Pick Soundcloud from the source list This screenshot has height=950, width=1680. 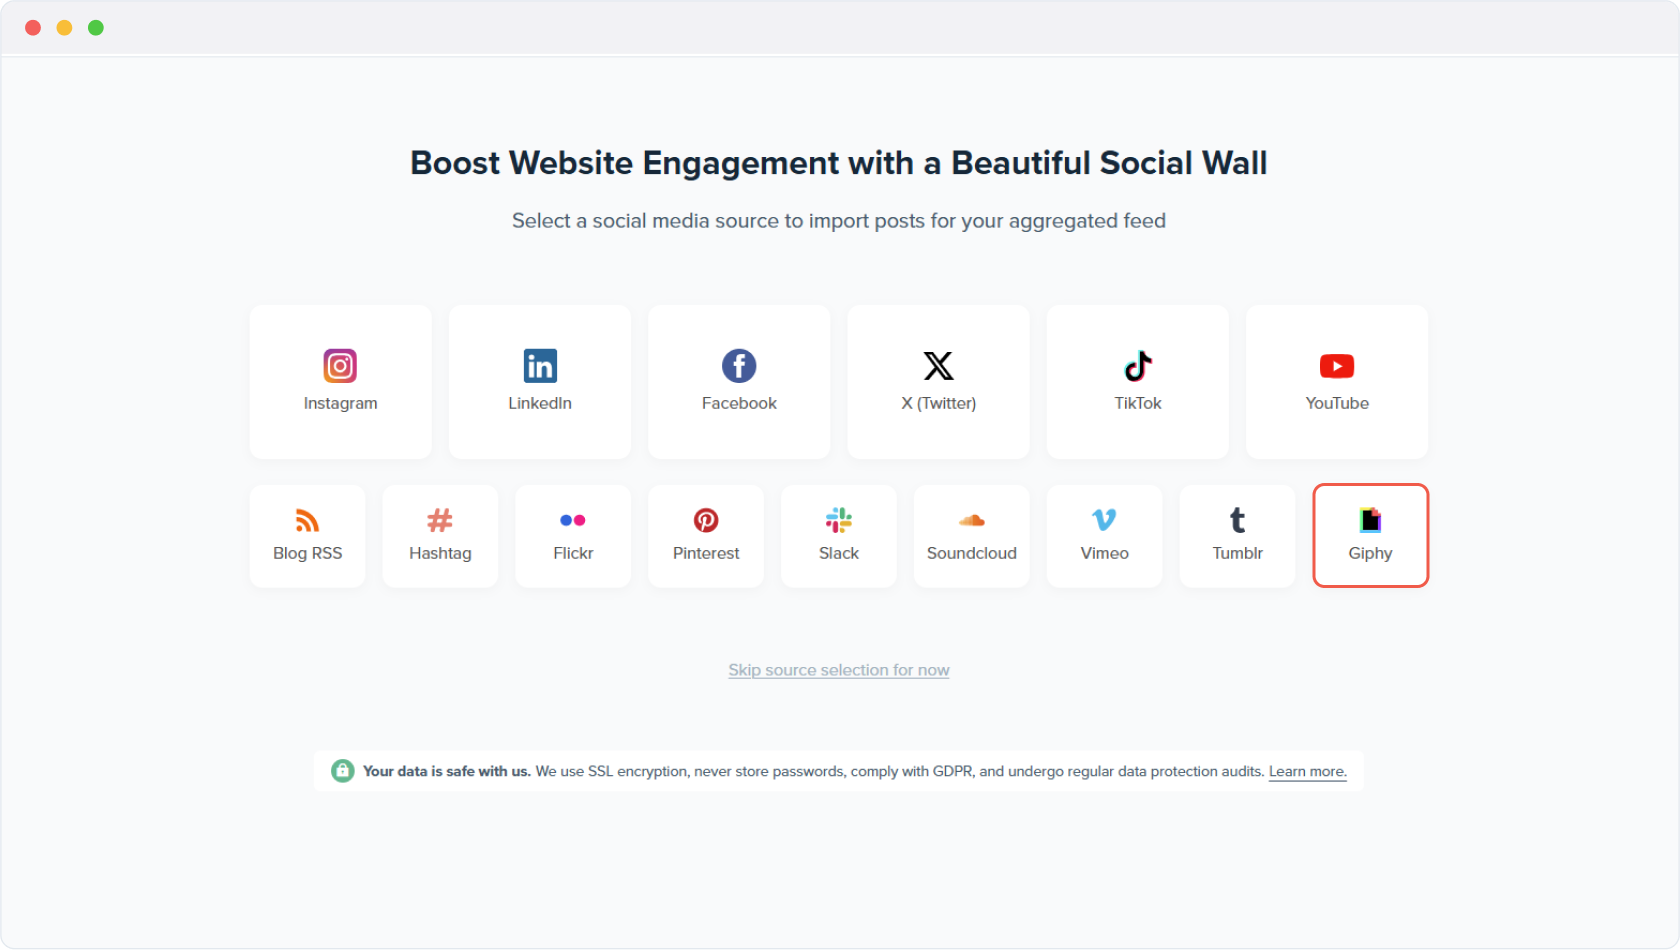point(971,536)
